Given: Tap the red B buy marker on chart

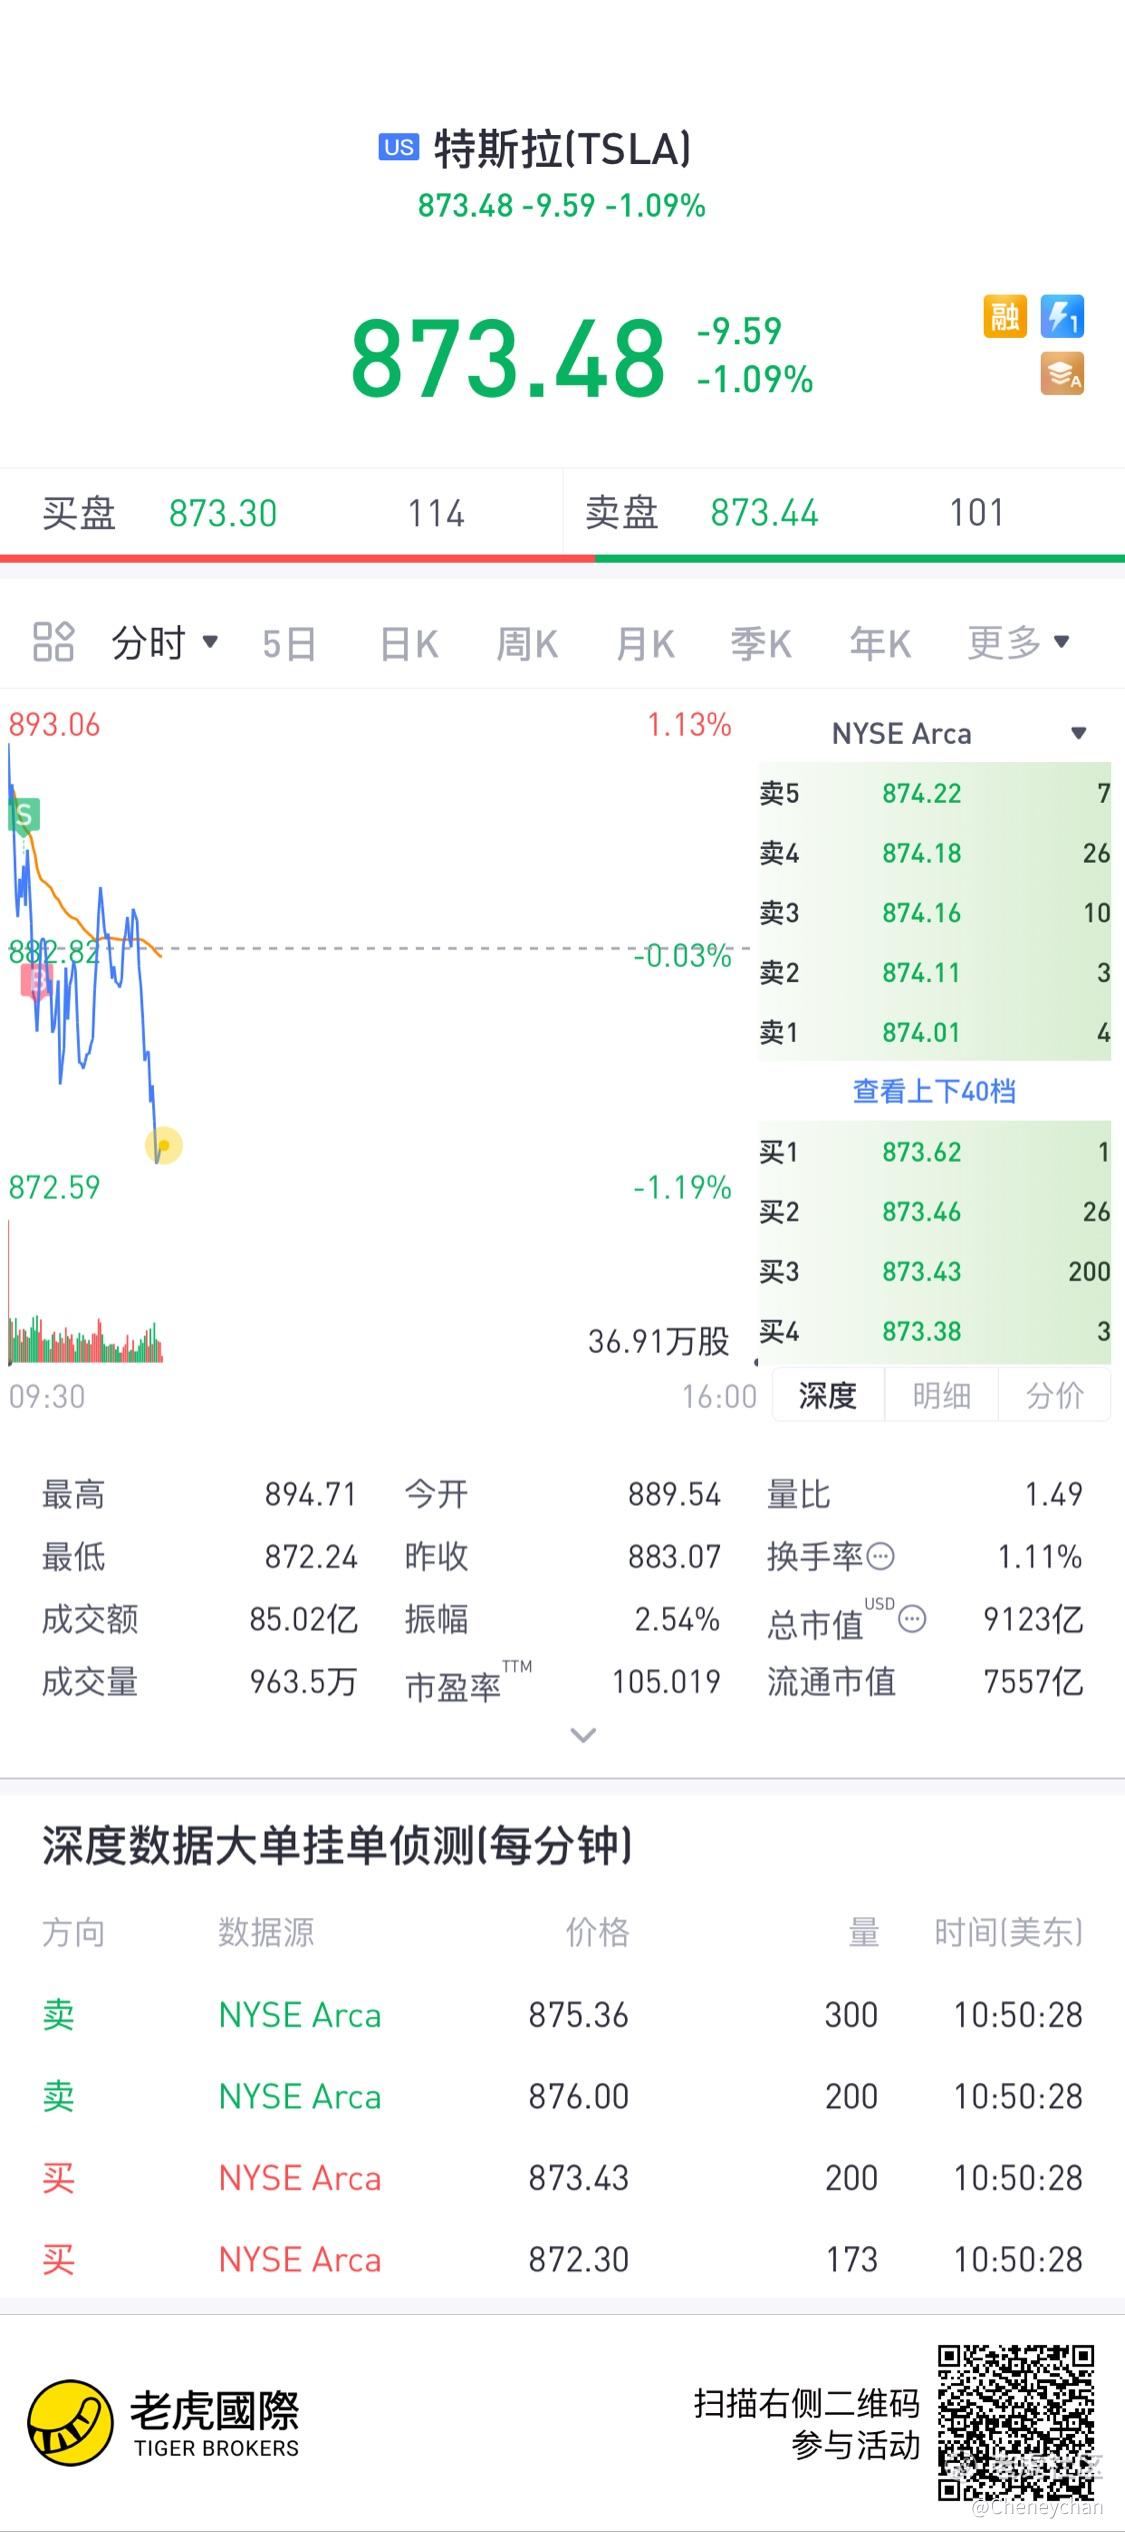Looking at the screenshot, I should click(x=37, y=981).
